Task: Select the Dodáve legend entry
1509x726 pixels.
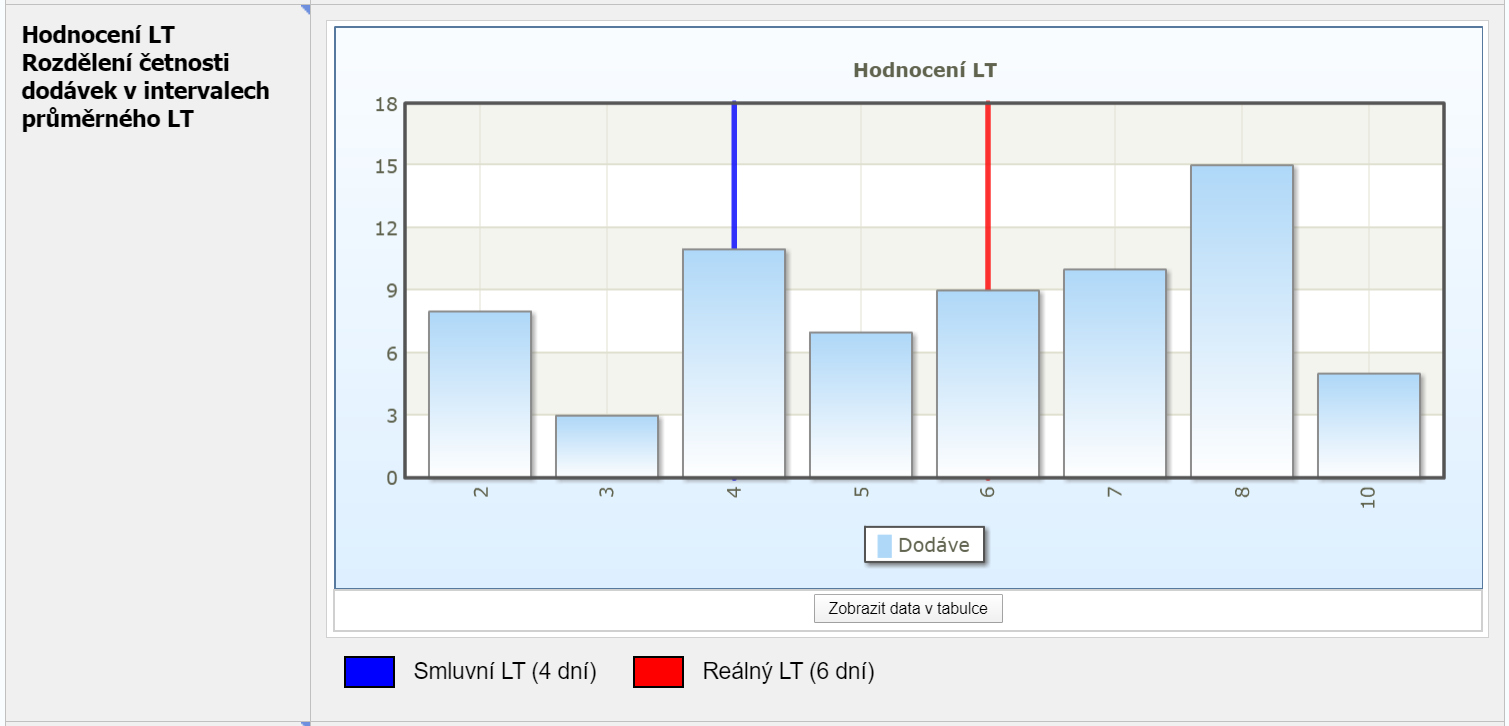Action: click(x=924, y=546)
